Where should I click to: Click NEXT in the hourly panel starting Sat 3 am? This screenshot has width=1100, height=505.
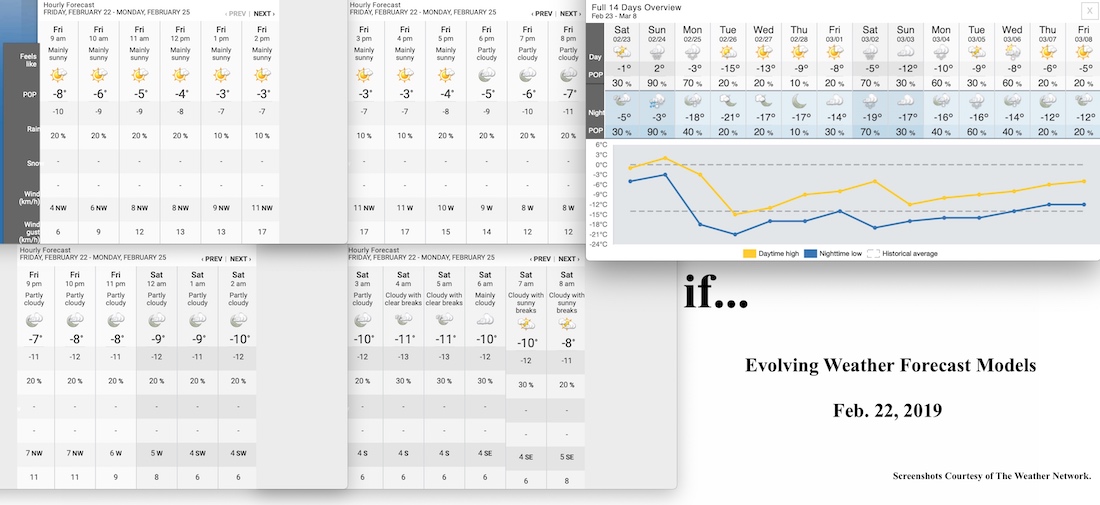569,259
